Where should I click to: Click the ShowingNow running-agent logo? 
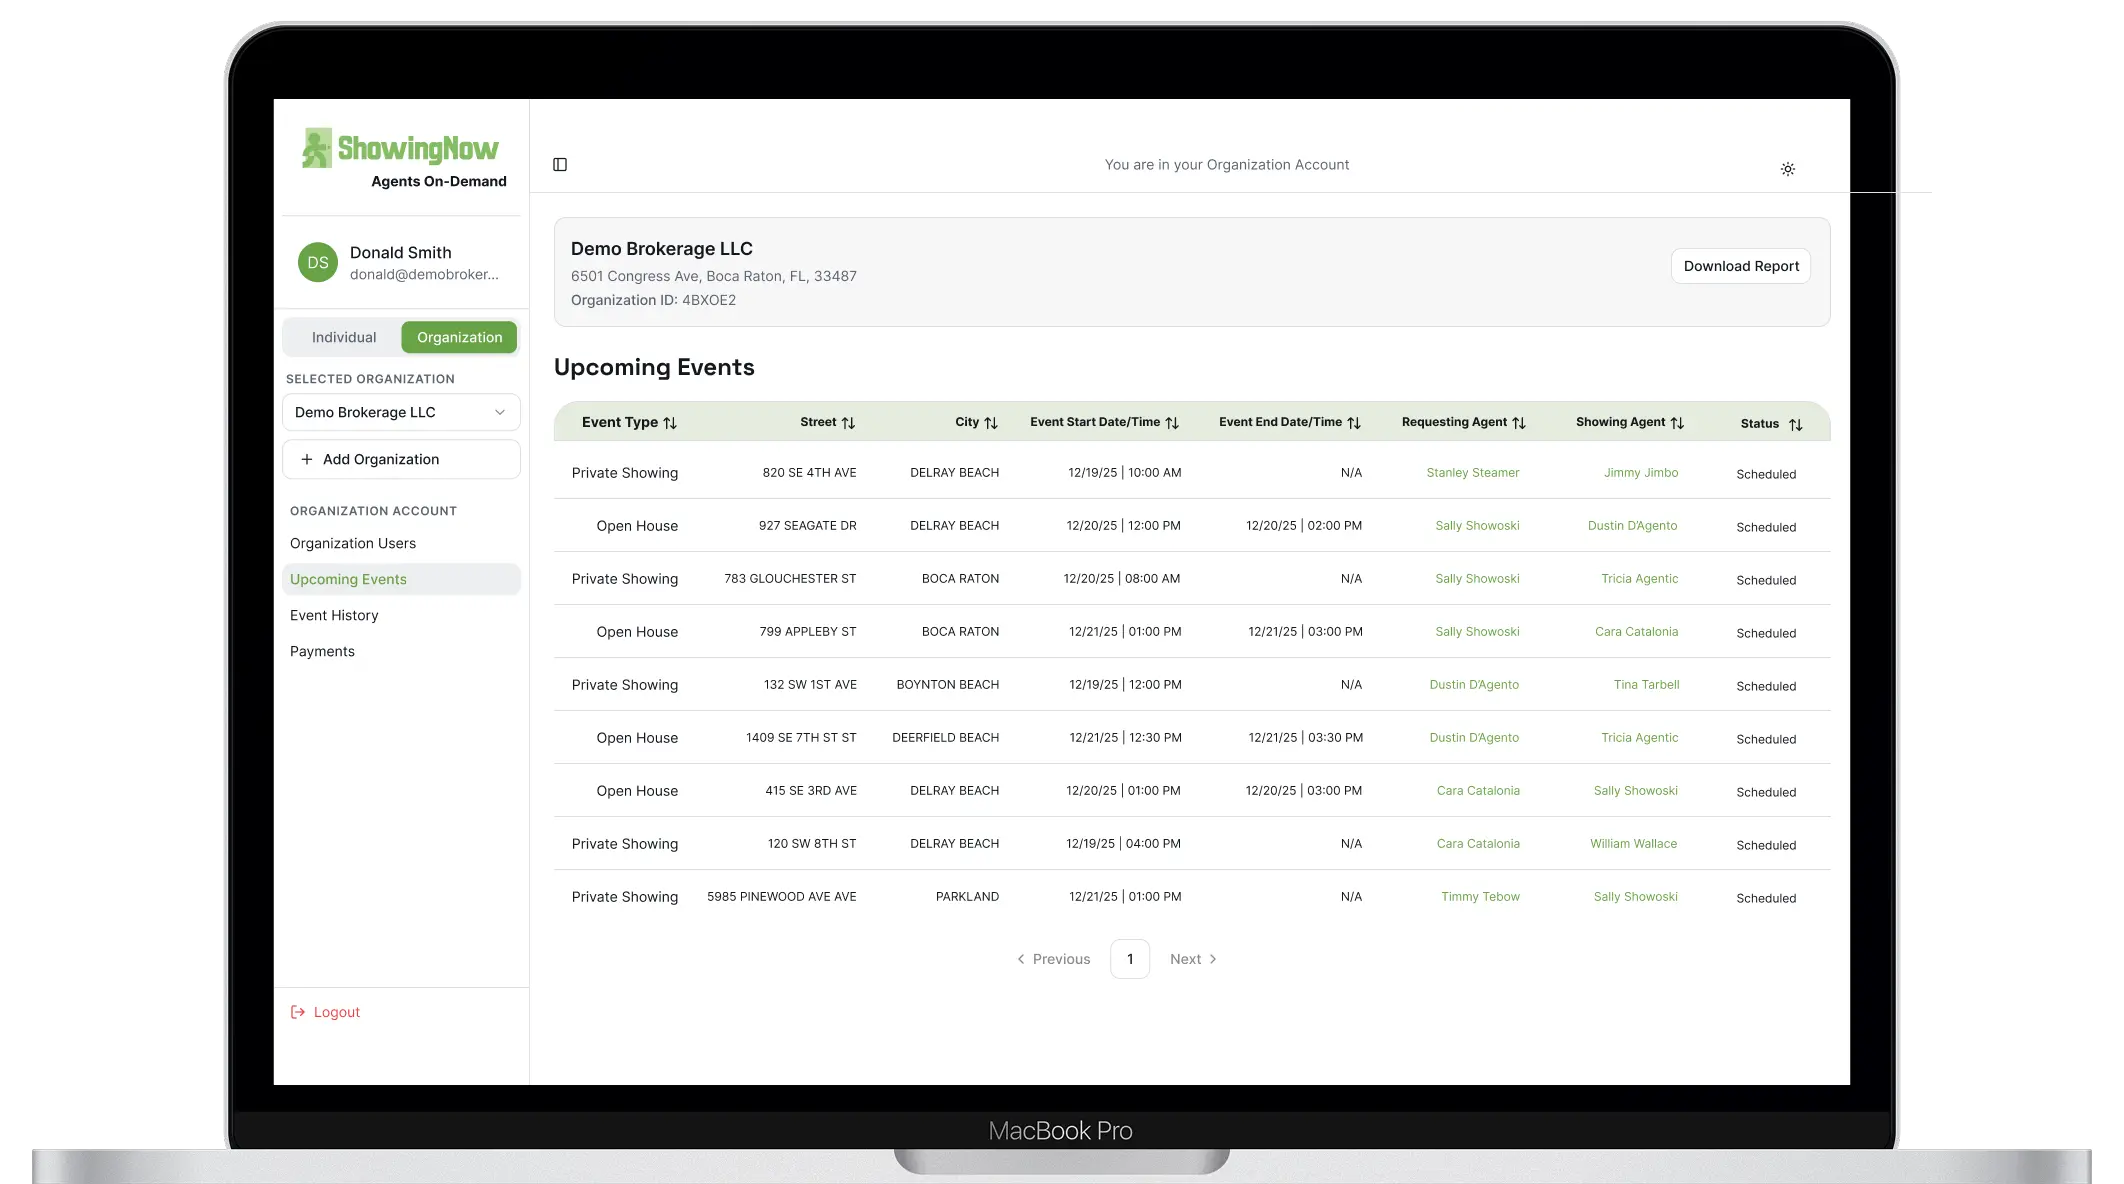(316, 147)
